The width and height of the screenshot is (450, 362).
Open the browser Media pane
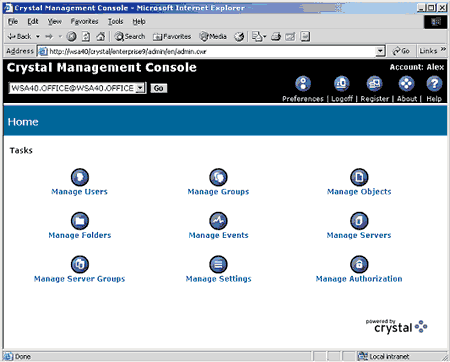click(x=213, y=36)
